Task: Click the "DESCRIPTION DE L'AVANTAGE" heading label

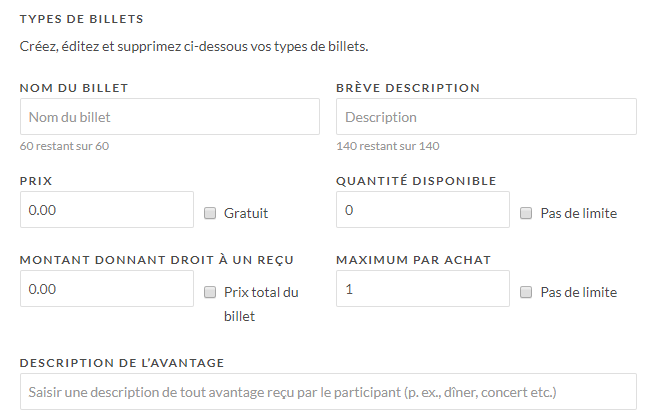Action: pyautogui.click(x=122, y=362)
